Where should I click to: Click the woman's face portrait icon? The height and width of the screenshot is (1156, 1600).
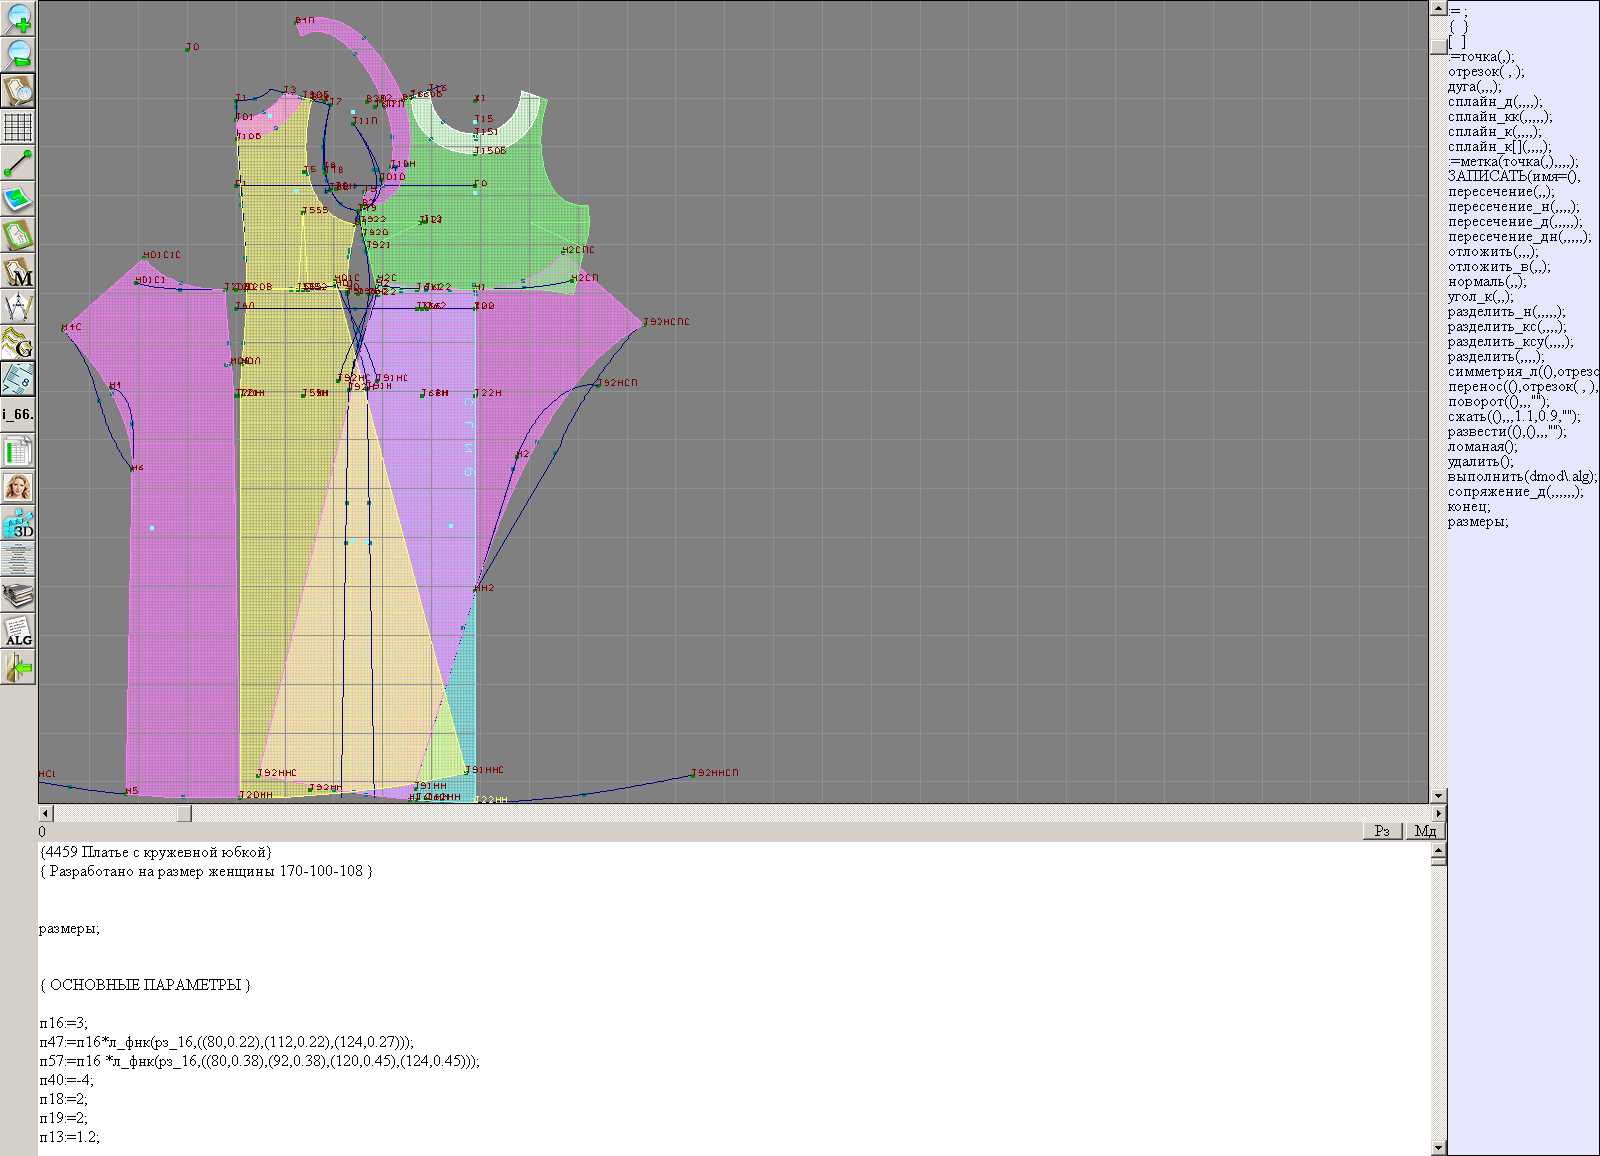click(18, 487)
